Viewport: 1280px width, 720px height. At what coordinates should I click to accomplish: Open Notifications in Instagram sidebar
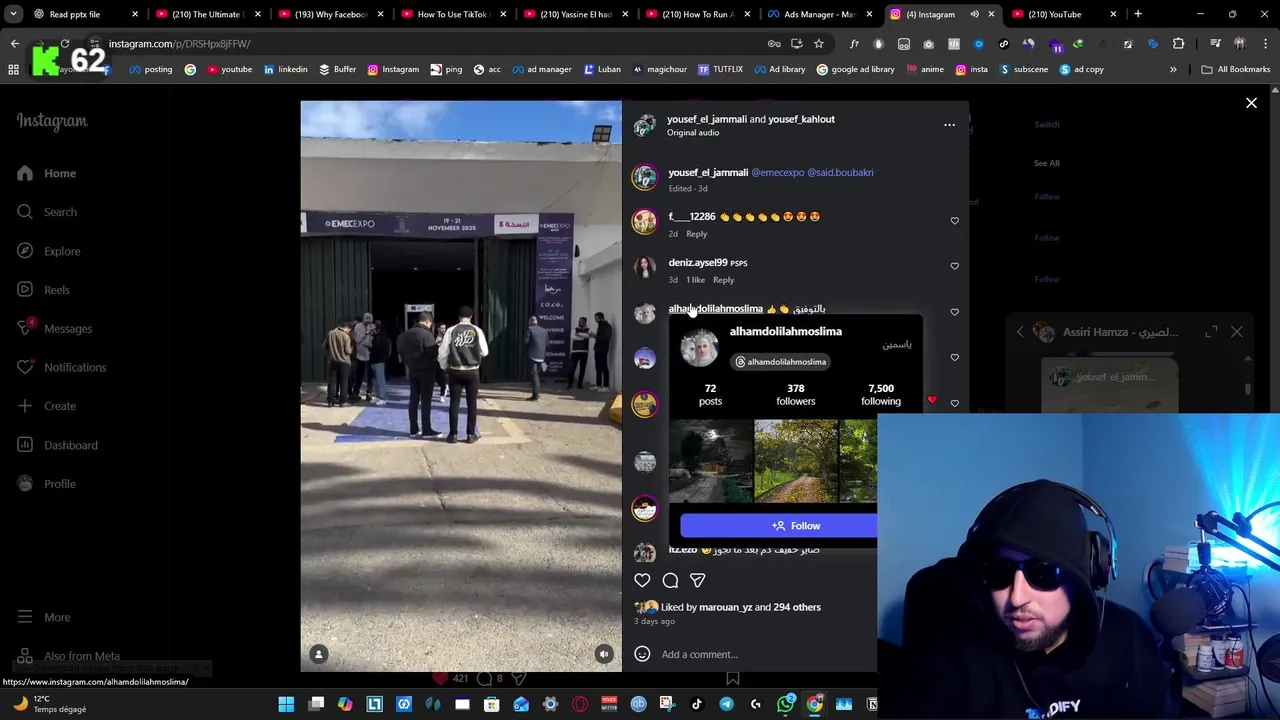pos(61,367)
